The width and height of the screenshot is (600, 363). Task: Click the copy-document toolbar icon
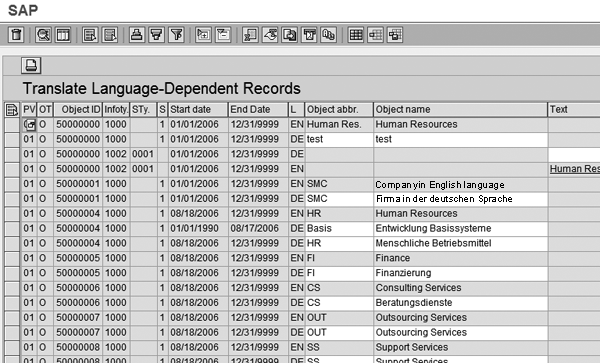[290, 35]
